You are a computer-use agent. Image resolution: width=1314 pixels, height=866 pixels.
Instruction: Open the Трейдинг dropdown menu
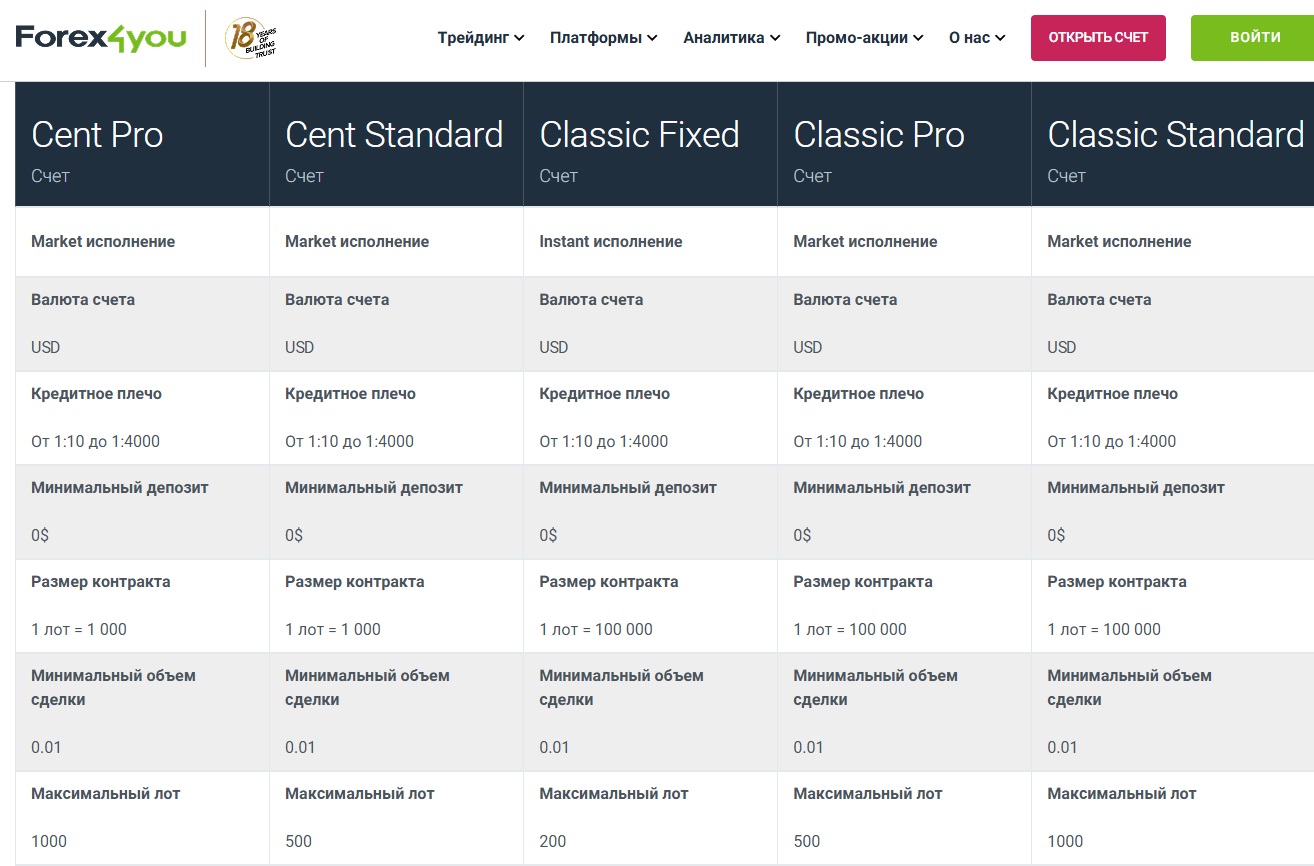(481, 38)
